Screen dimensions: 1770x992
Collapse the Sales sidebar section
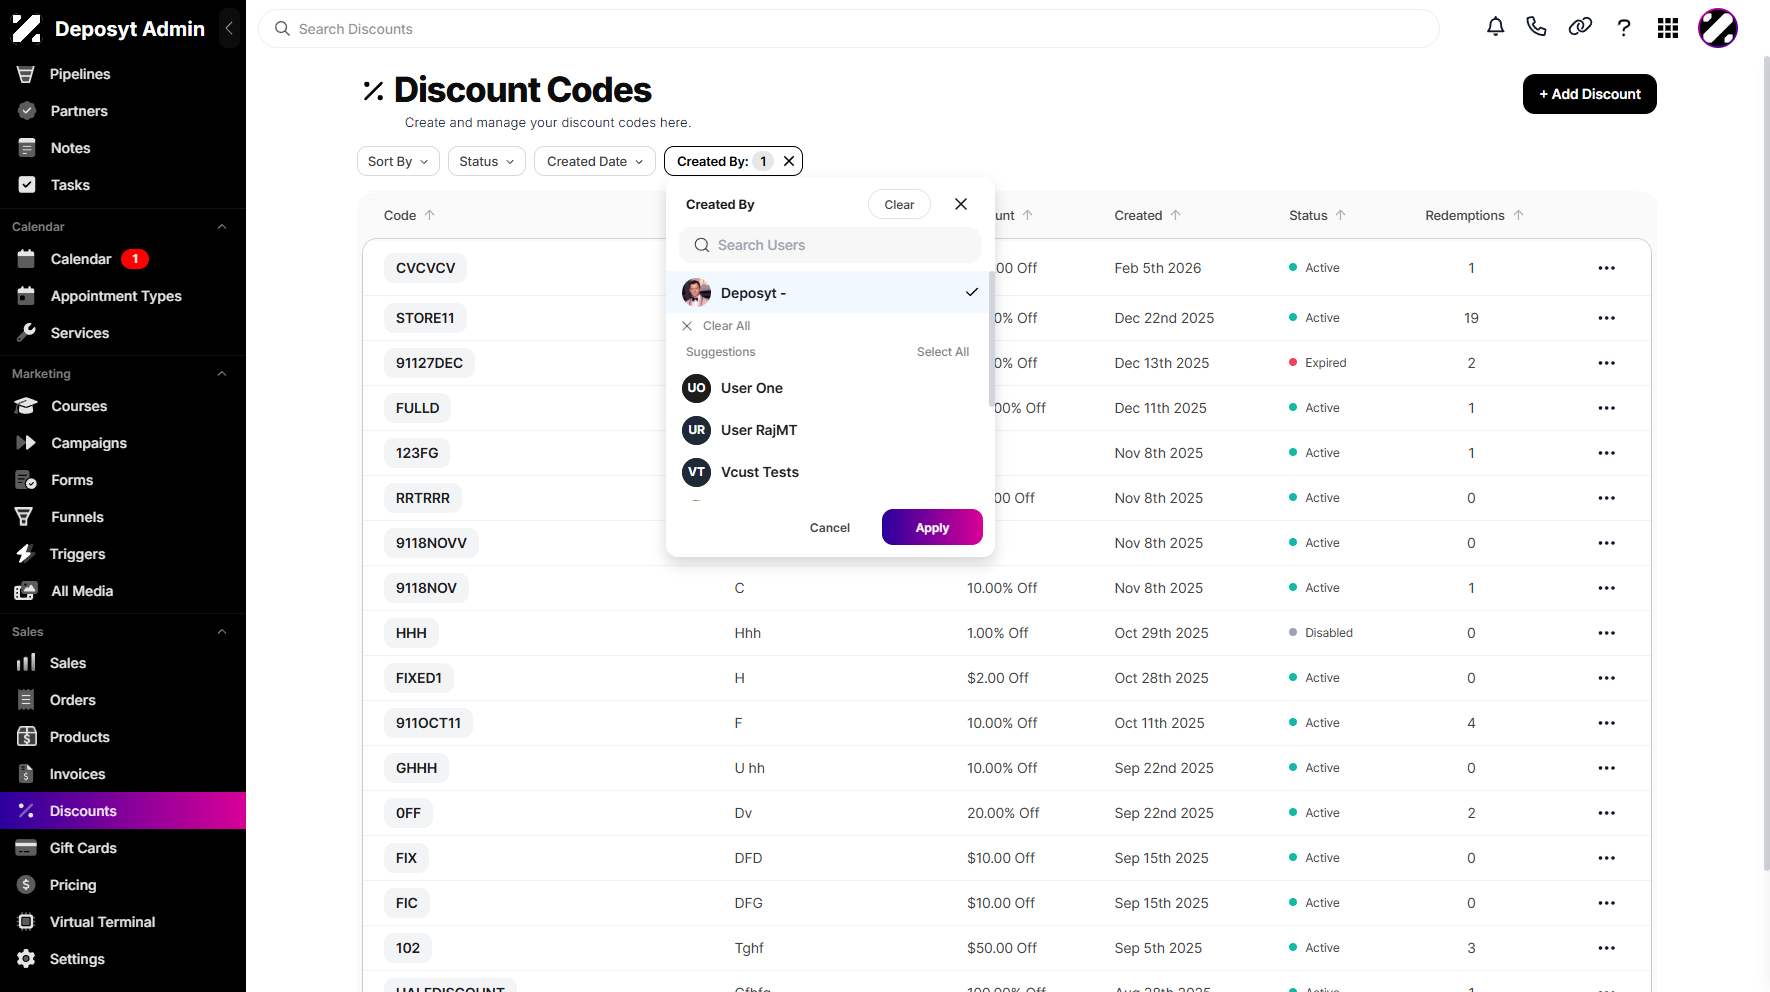click(222, 632)
